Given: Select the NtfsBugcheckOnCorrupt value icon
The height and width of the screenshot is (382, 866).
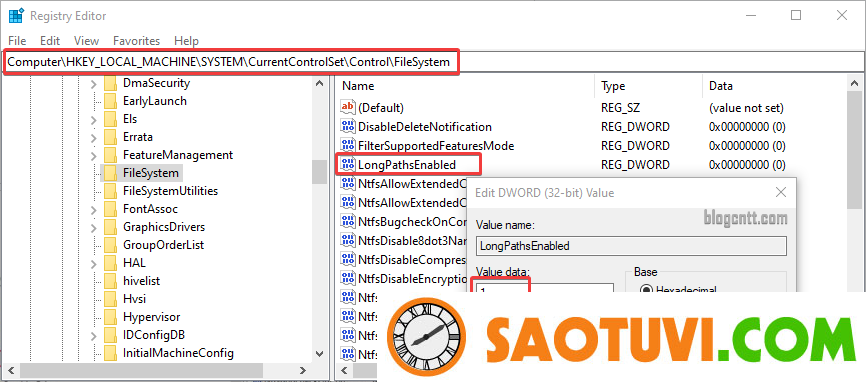Looking at the screenshot, I should click(347, 221).
